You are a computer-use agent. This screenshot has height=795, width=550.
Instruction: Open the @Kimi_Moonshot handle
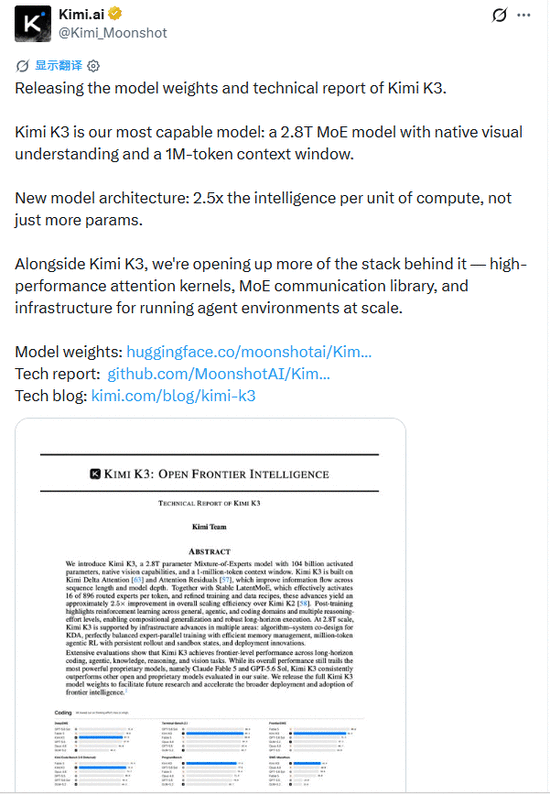113,33
